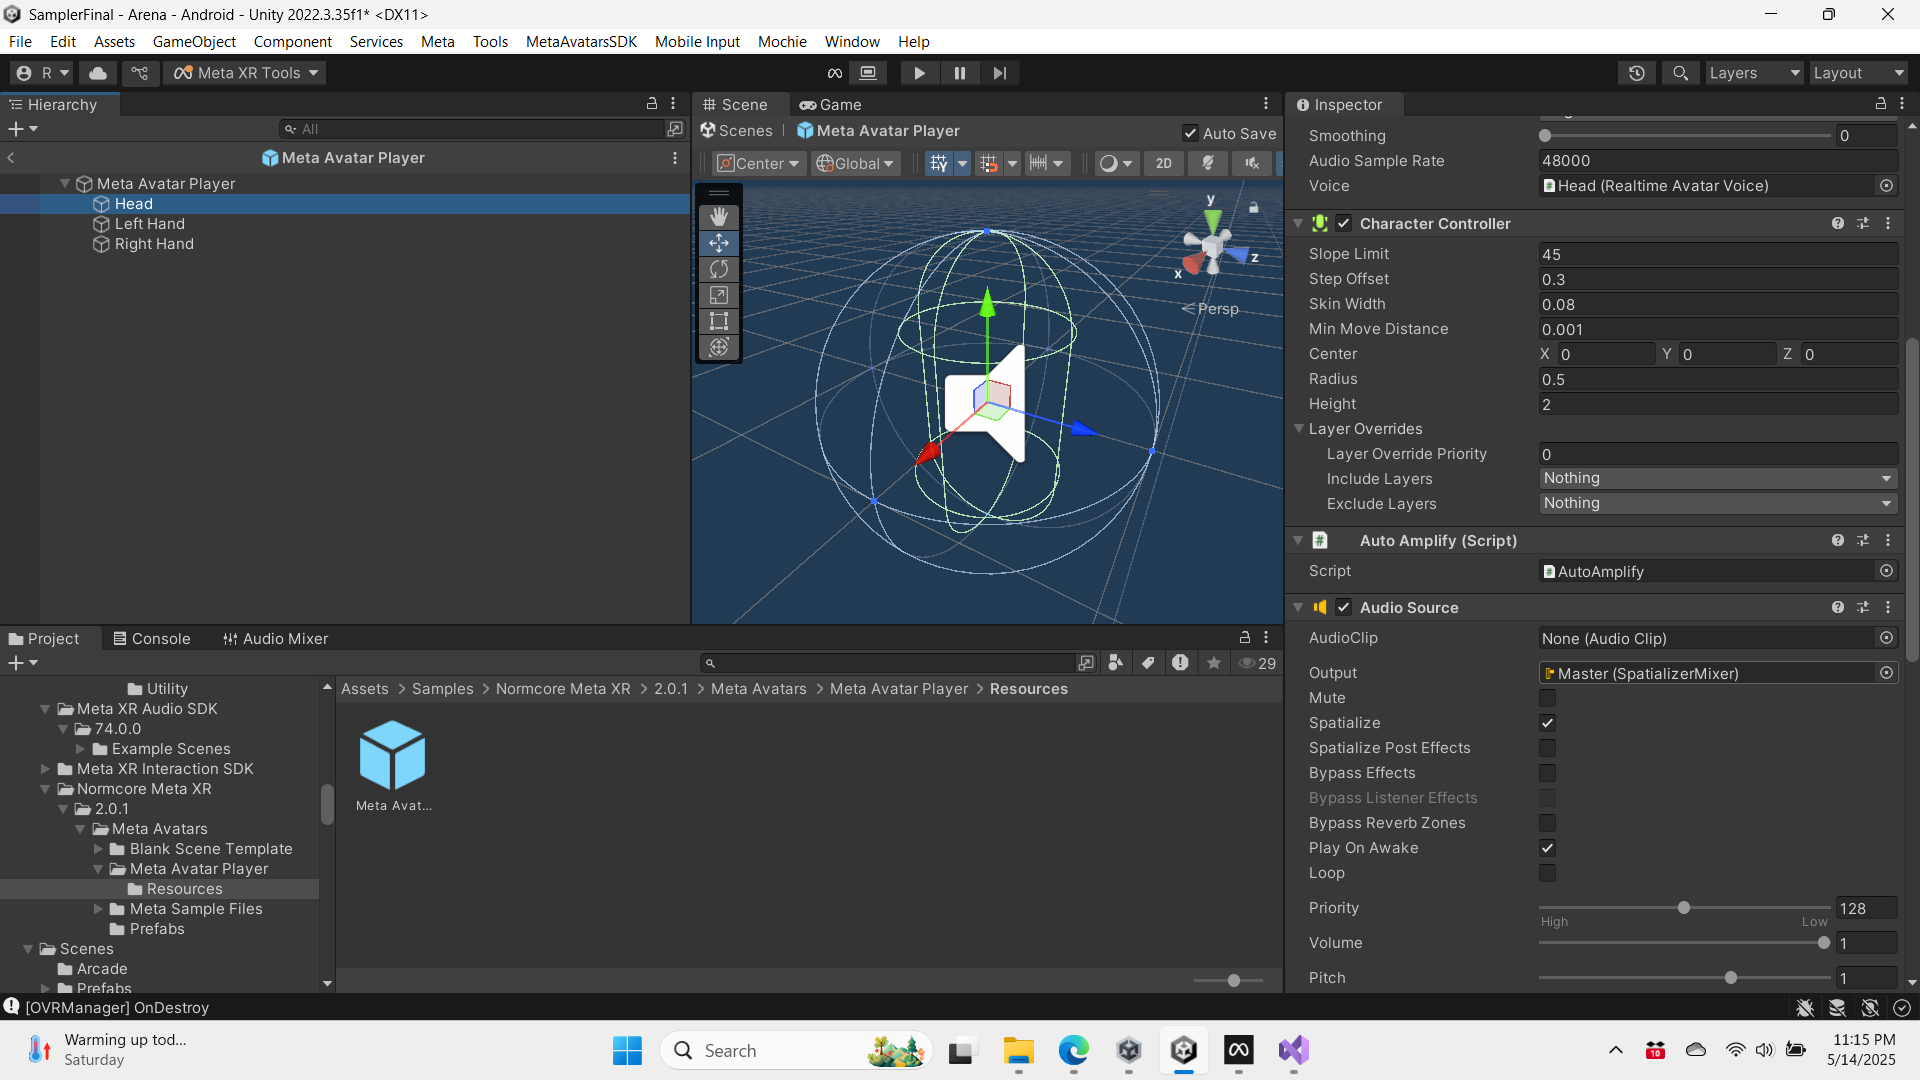Screen dimensions: 1920x1080
Task: Click the Voice object picker circle
Action: point(1886,186)
